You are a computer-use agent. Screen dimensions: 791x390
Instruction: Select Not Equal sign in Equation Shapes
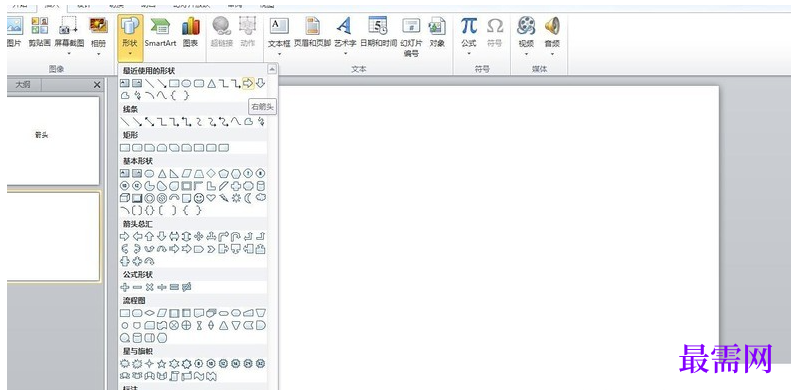187,287
